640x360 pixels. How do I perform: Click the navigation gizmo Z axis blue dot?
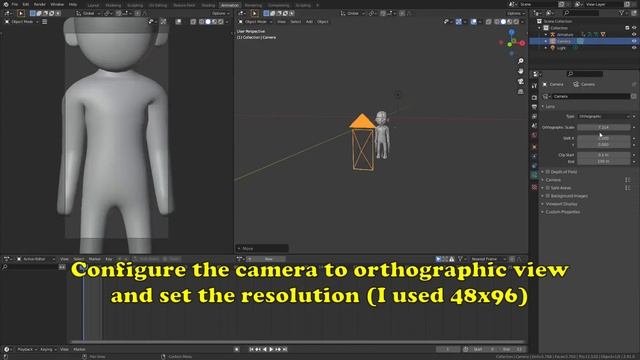[x=511, y=32]
